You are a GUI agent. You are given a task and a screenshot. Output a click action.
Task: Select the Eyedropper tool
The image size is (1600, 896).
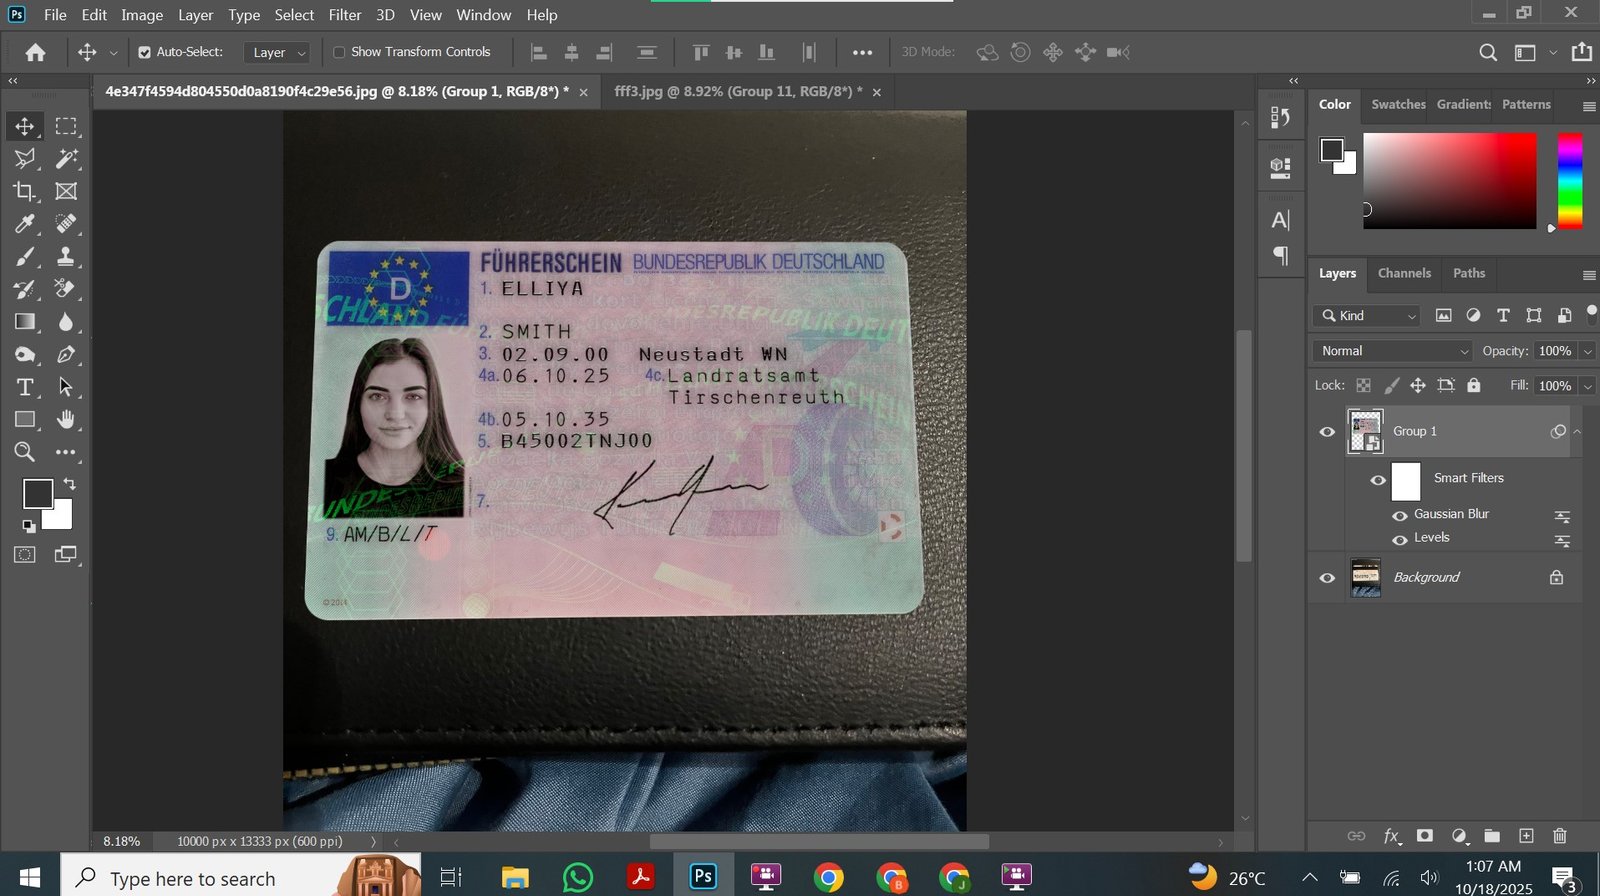[25, 224]
